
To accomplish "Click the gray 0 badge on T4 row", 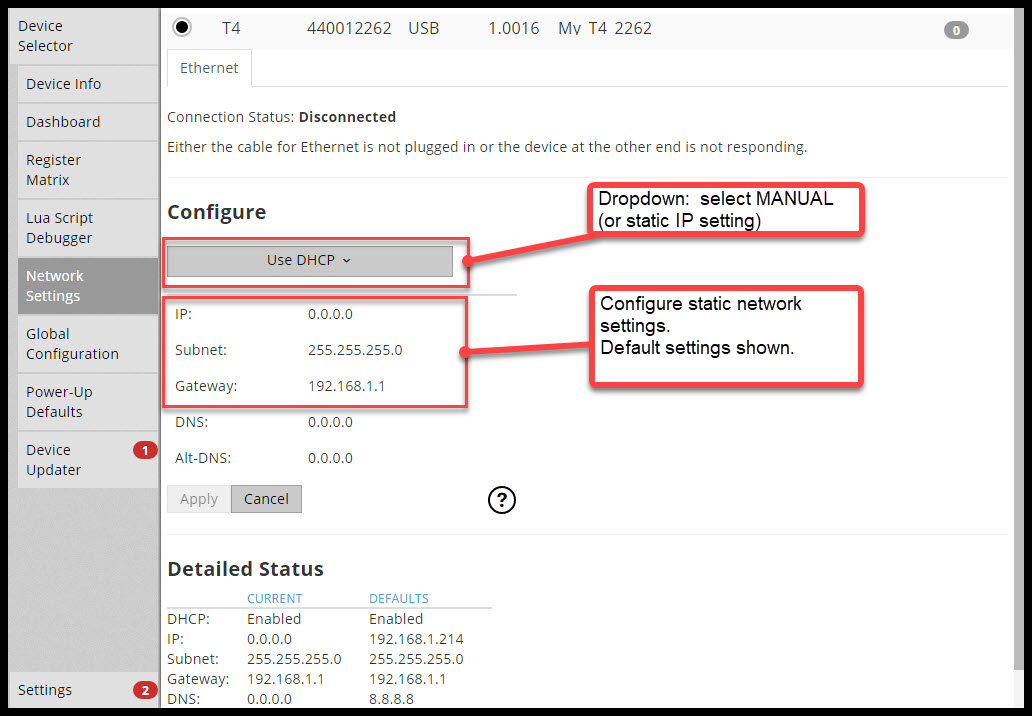I will click(x=956, y=30).
